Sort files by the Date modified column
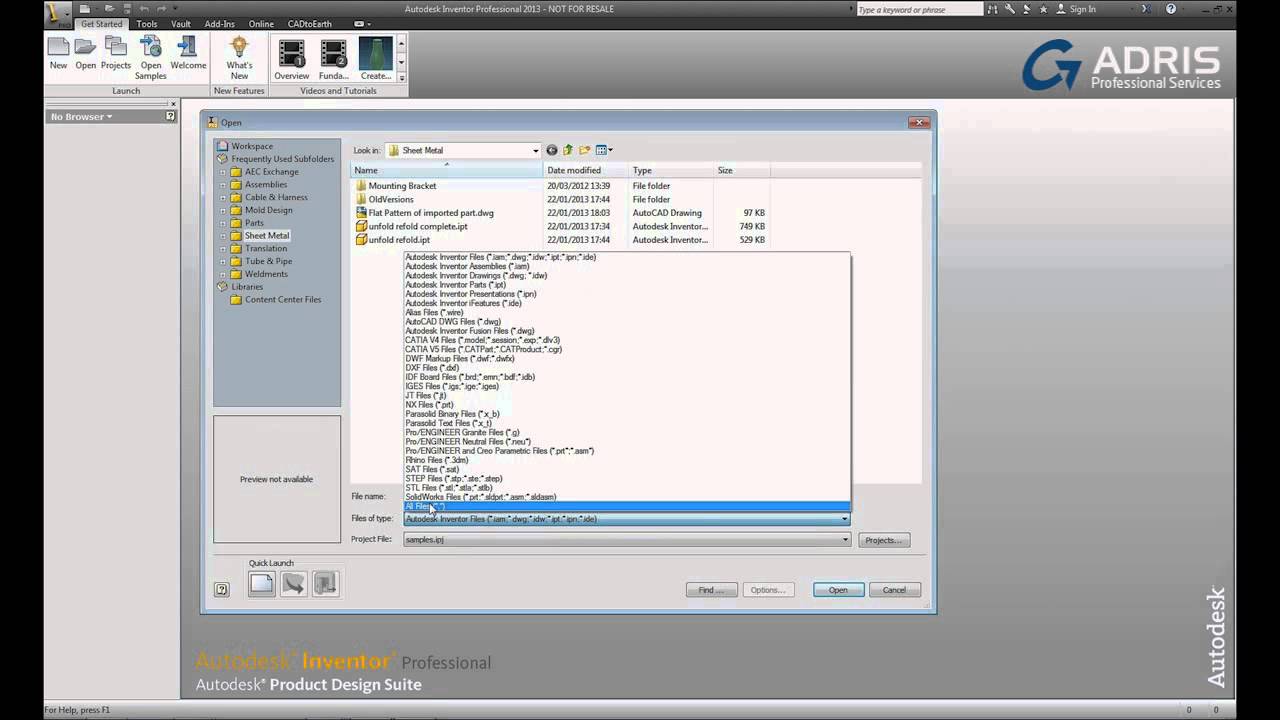The height and width of the screenshot is (720, 1280). [586, 170]
